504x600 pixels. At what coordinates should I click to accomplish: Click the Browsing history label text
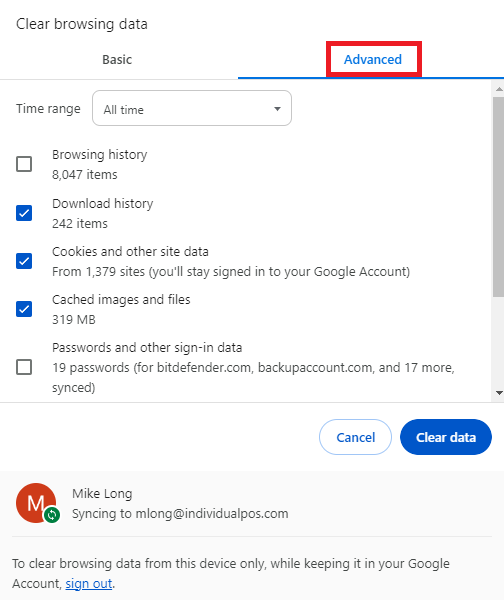point(99,155)
